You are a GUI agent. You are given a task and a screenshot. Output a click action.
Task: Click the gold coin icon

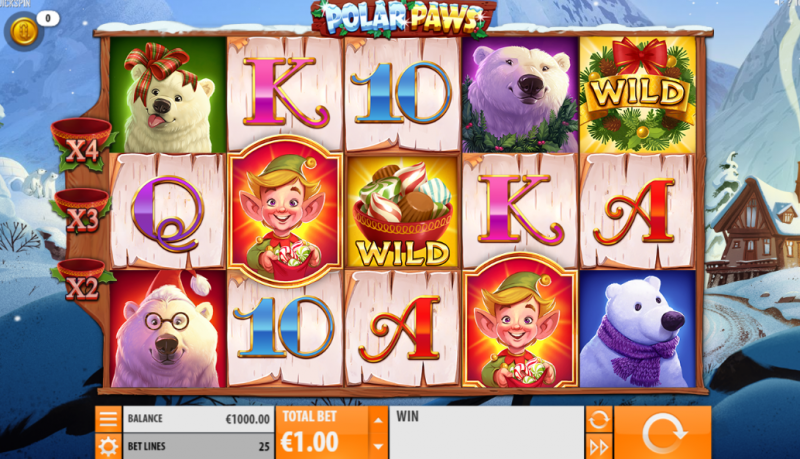tap(23, 31)
